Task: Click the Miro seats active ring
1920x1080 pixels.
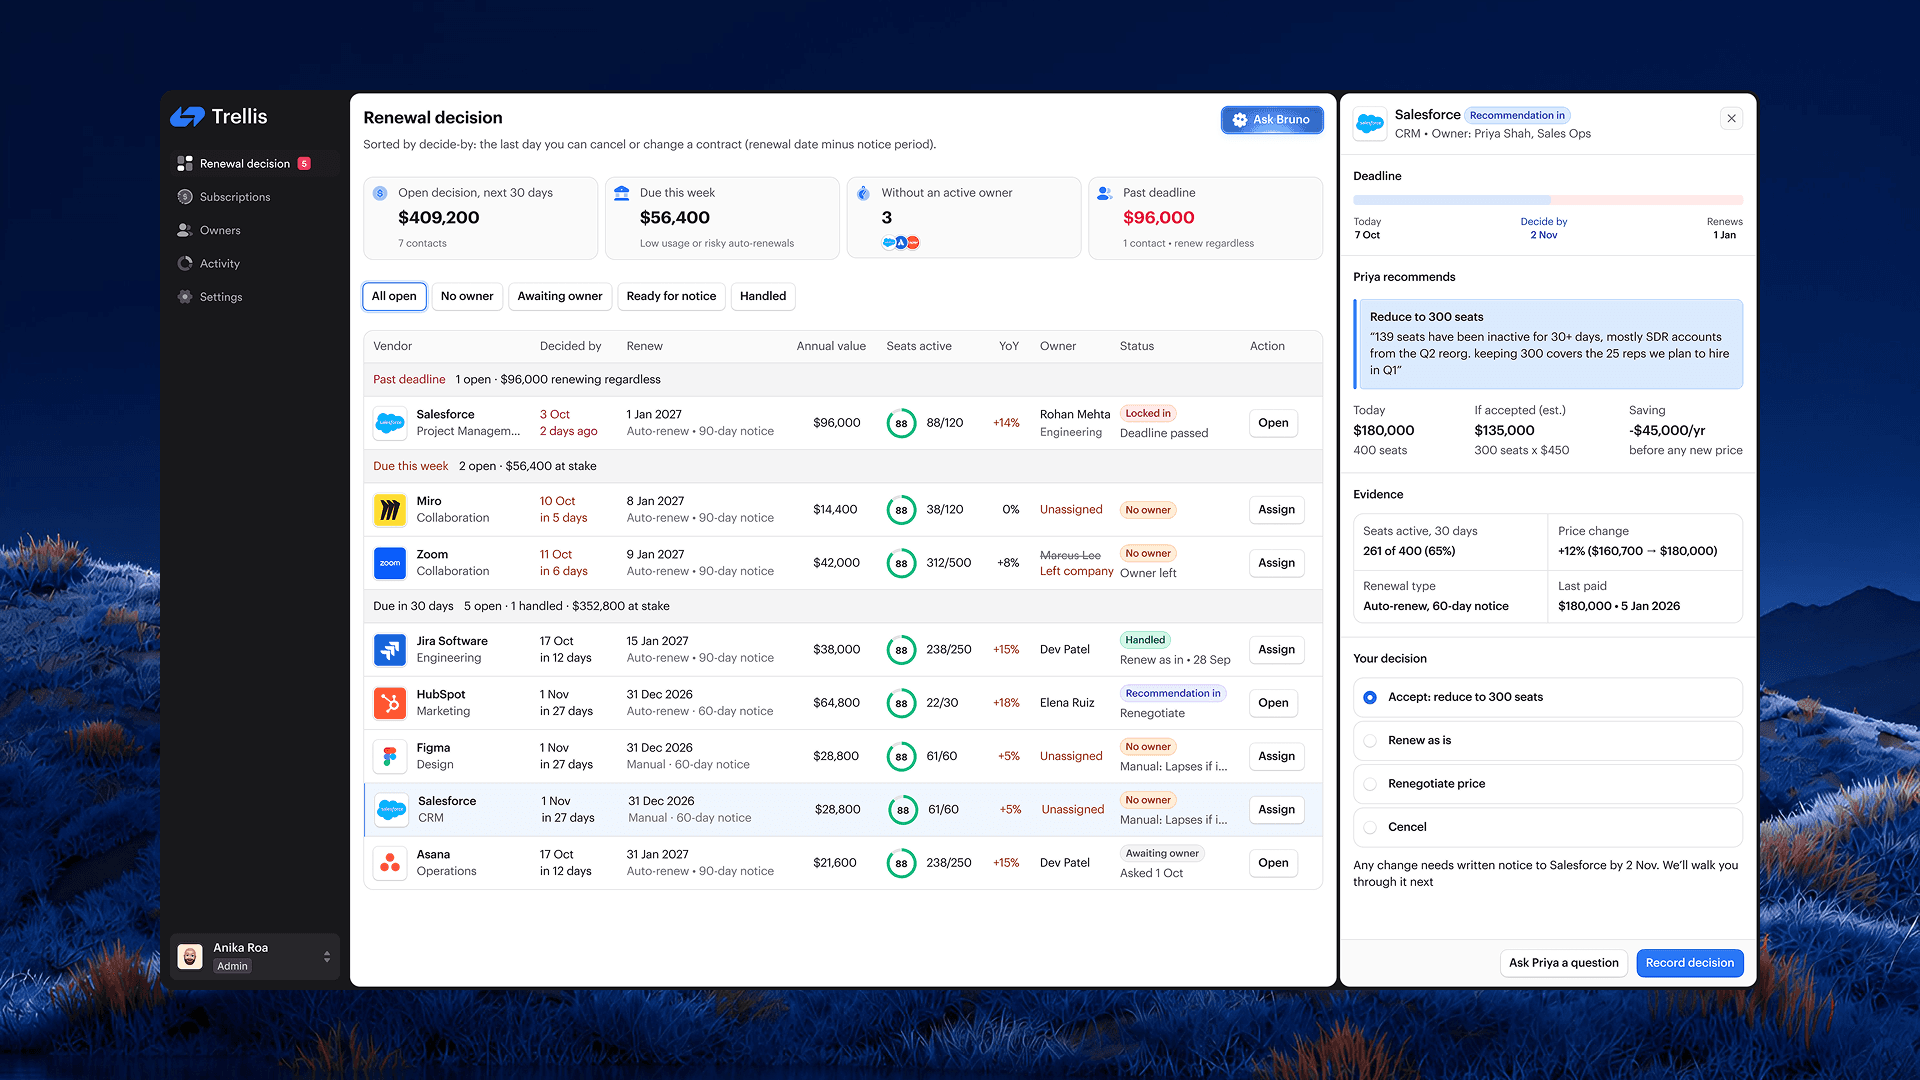Action: point(901,510)
